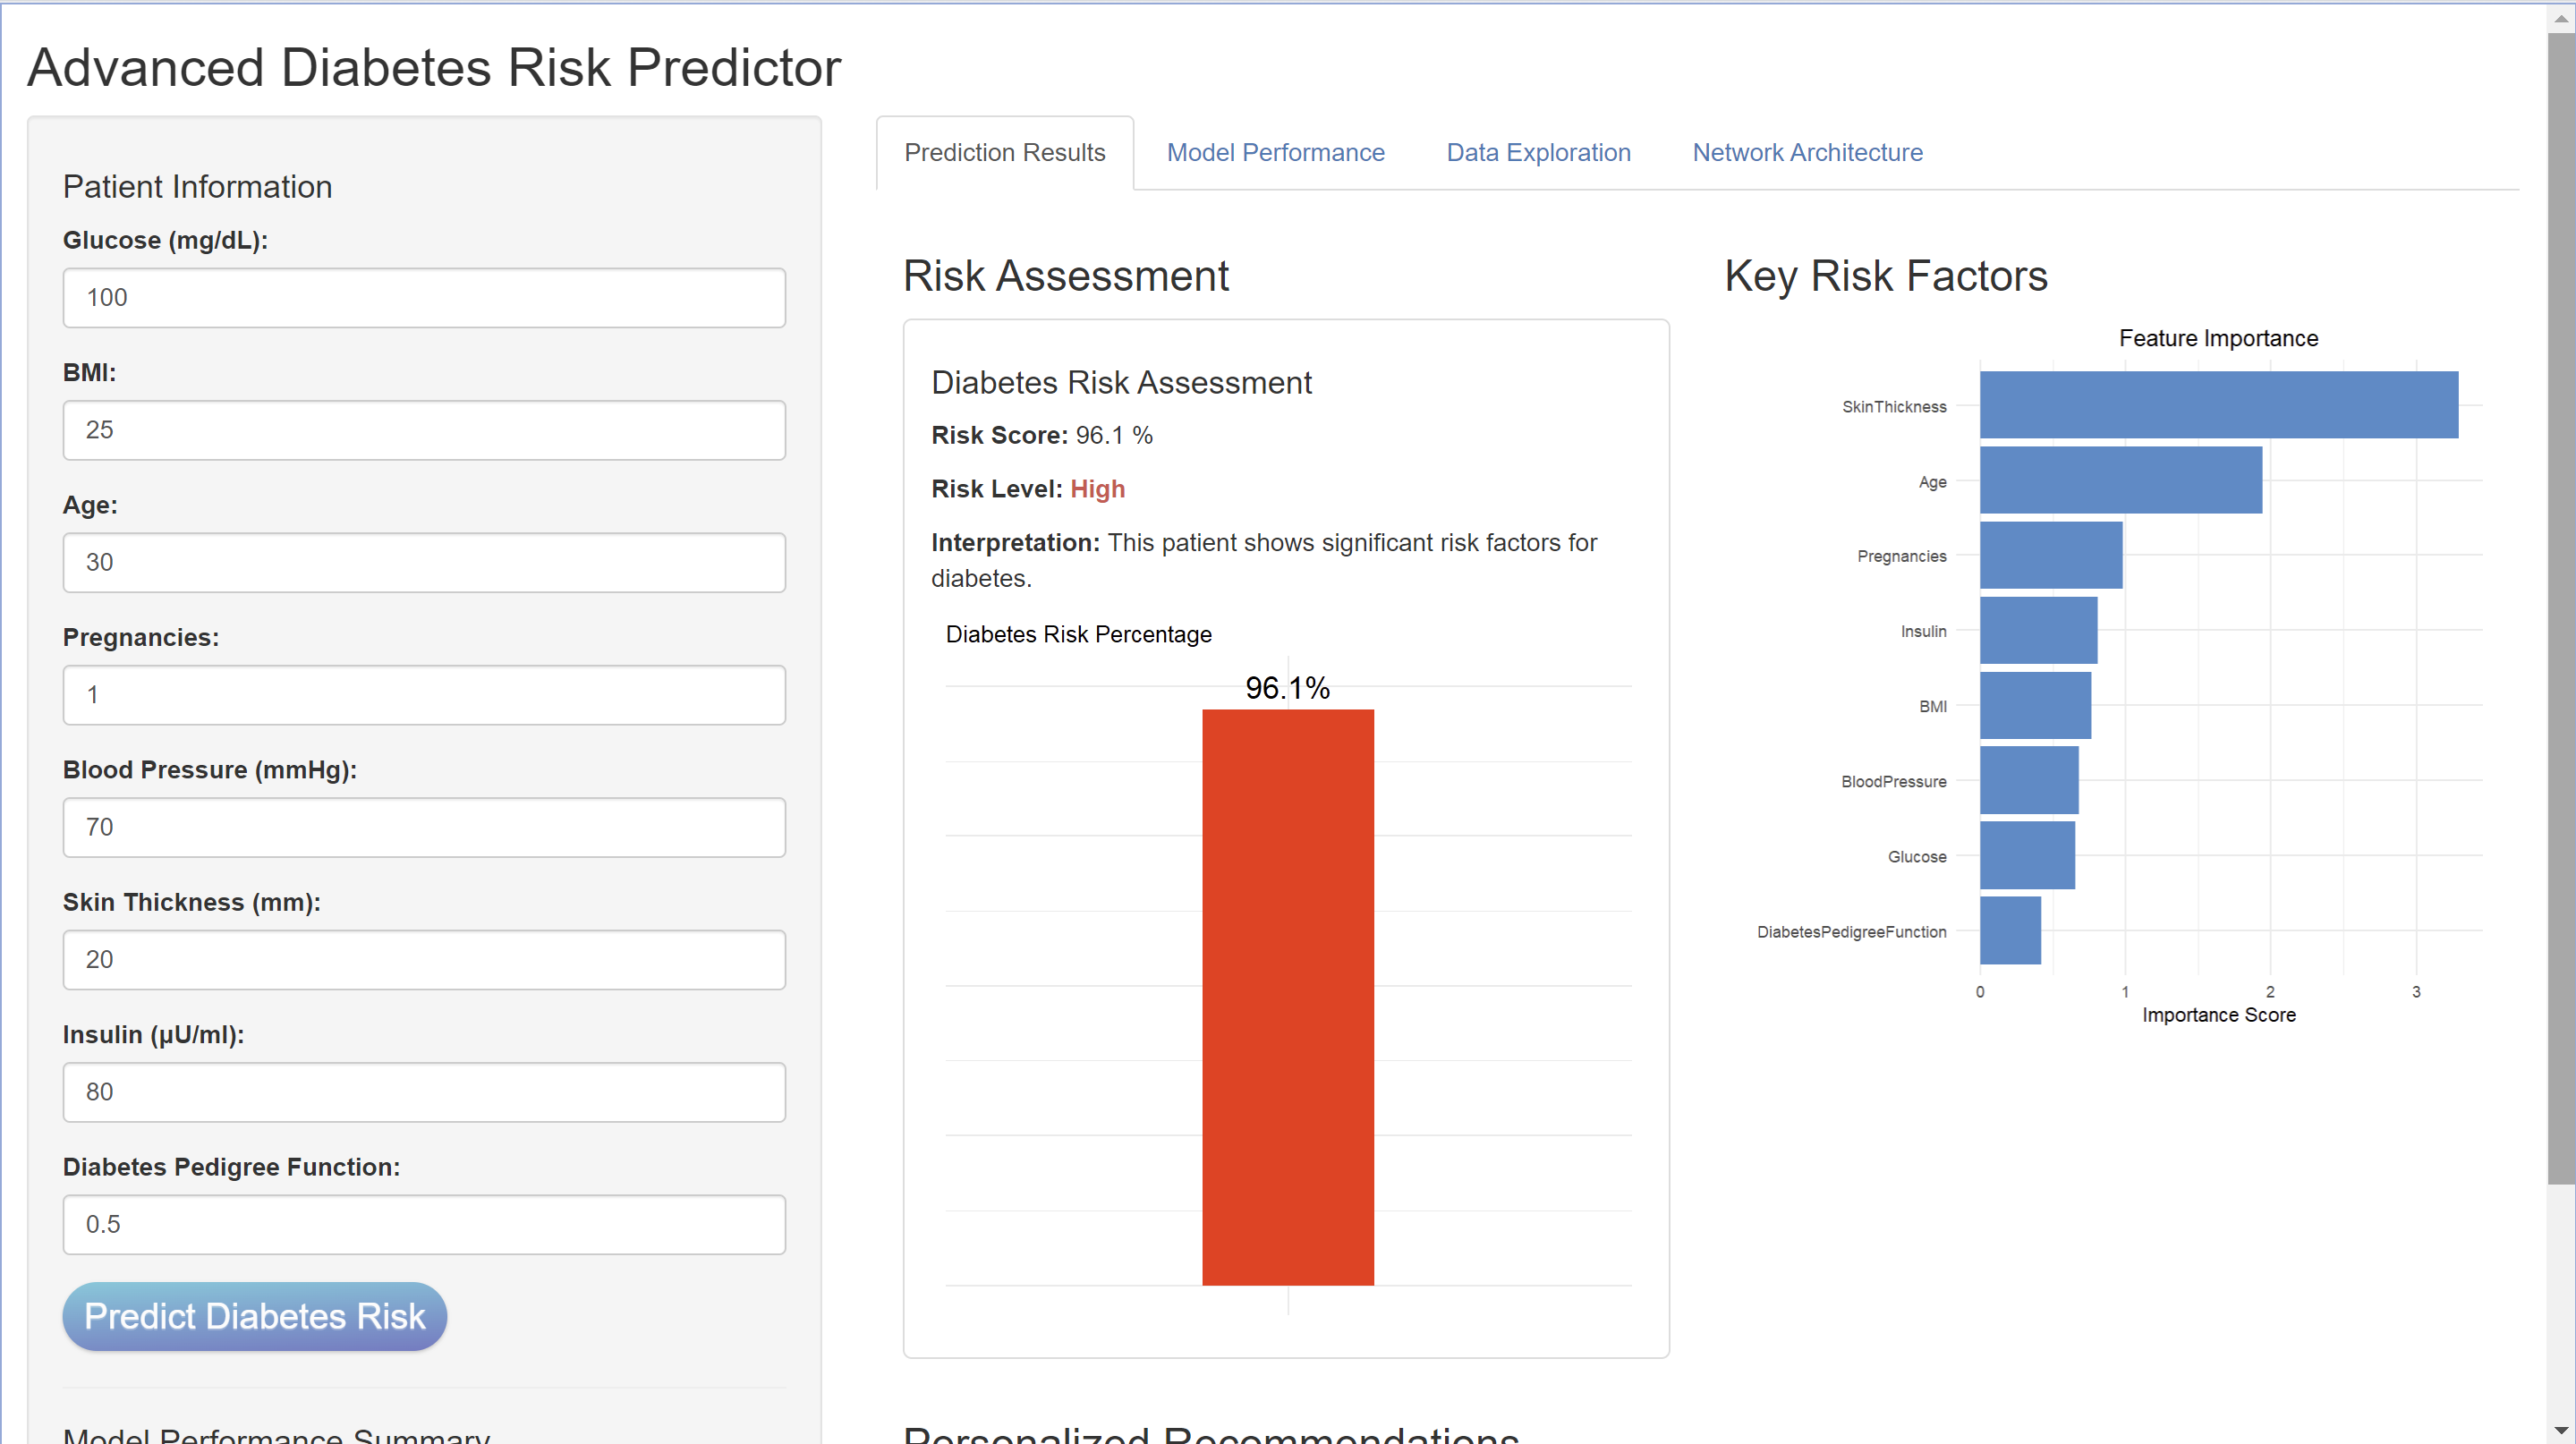Click the SkinThickness bar in Feature Importance

tap(2218, 405)
